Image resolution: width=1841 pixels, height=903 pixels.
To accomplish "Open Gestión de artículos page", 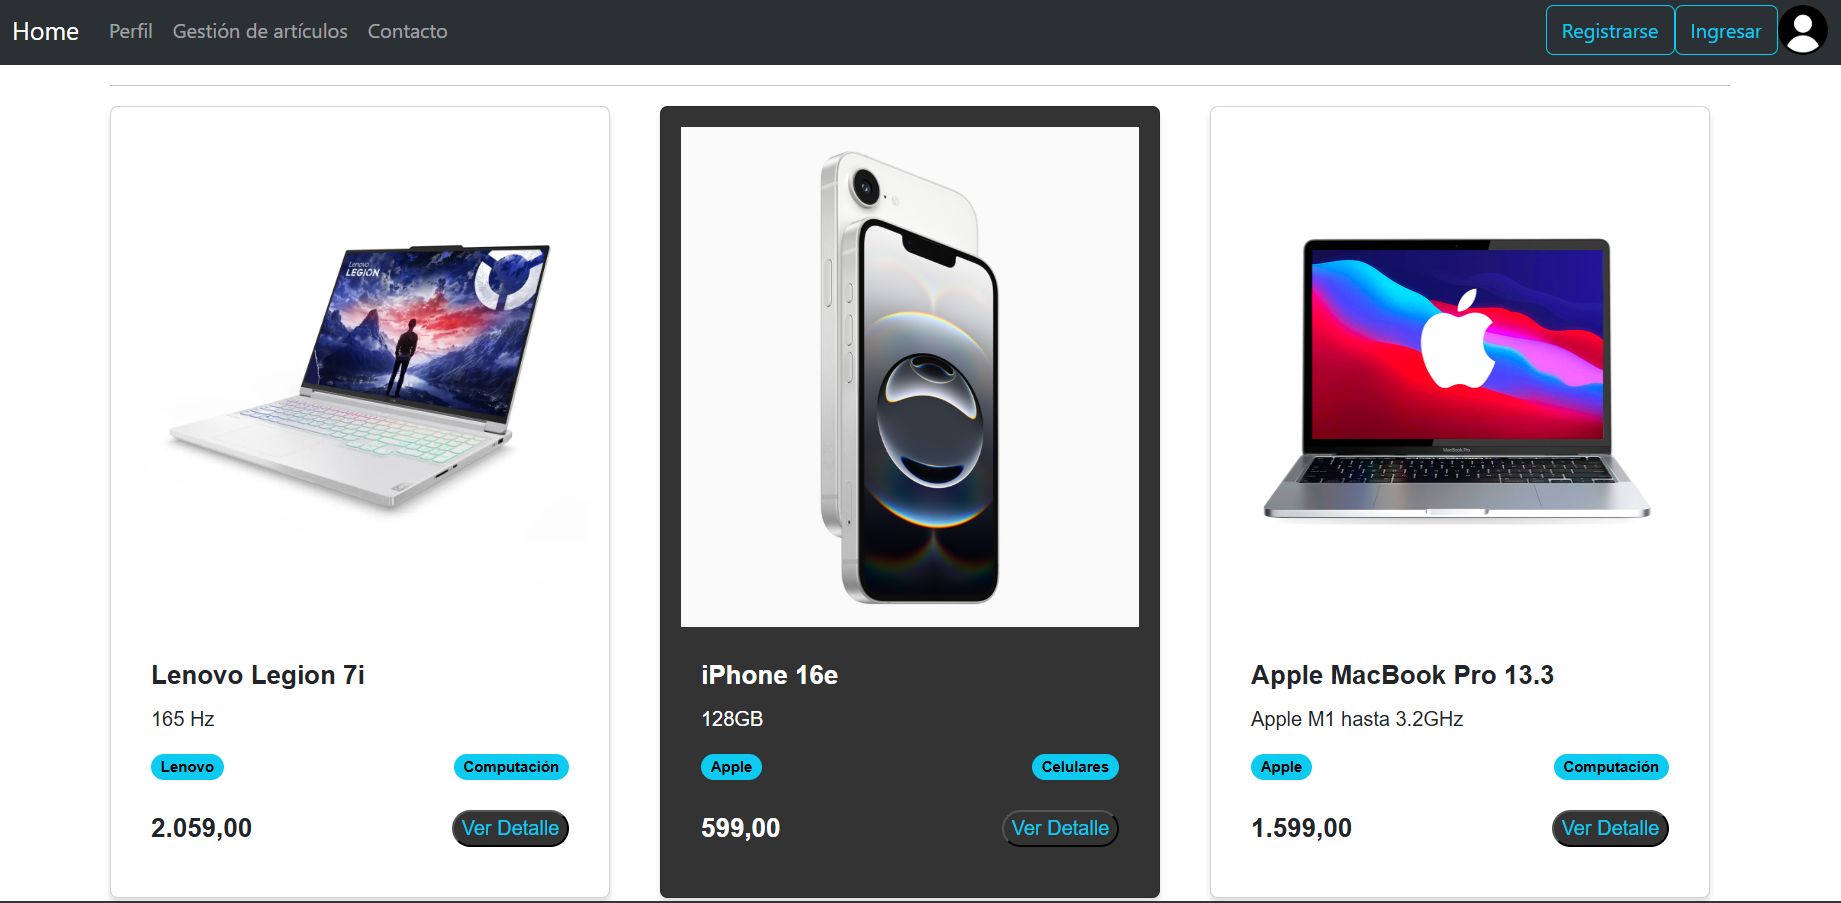I will tap(260, 31).
